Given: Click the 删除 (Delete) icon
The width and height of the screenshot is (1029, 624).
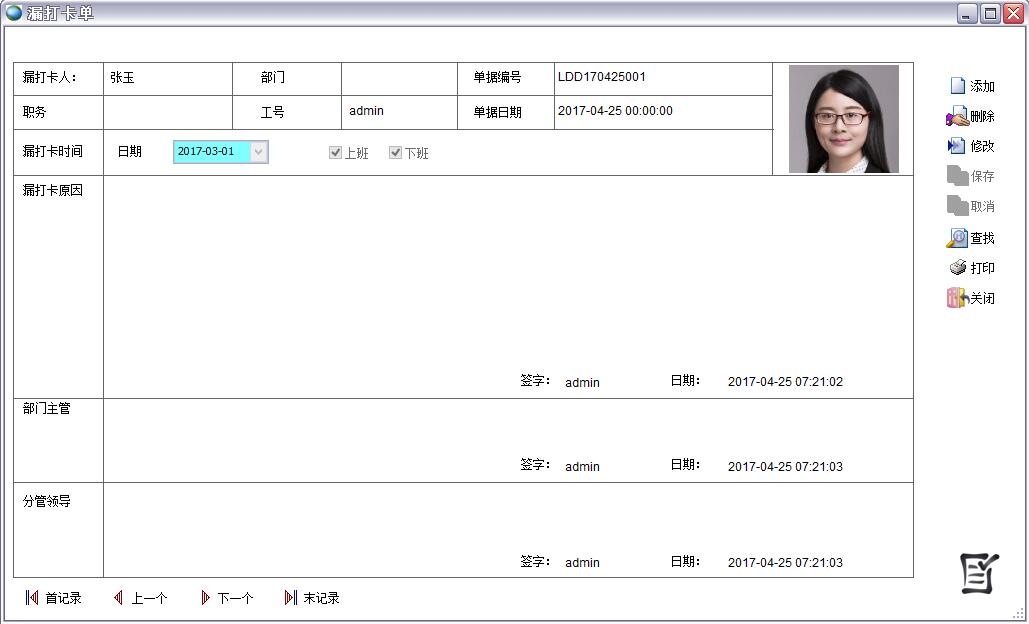Looking at the screenshot, I should point(957,117).
